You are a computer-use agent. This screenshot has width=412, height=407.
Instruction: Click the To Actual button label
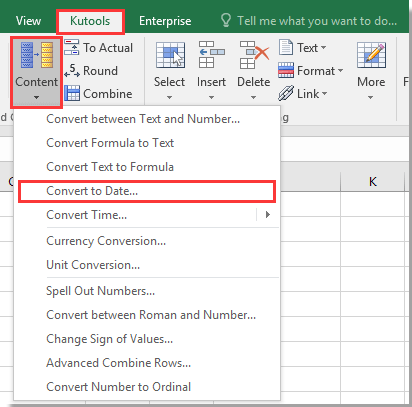pos(108,48)
